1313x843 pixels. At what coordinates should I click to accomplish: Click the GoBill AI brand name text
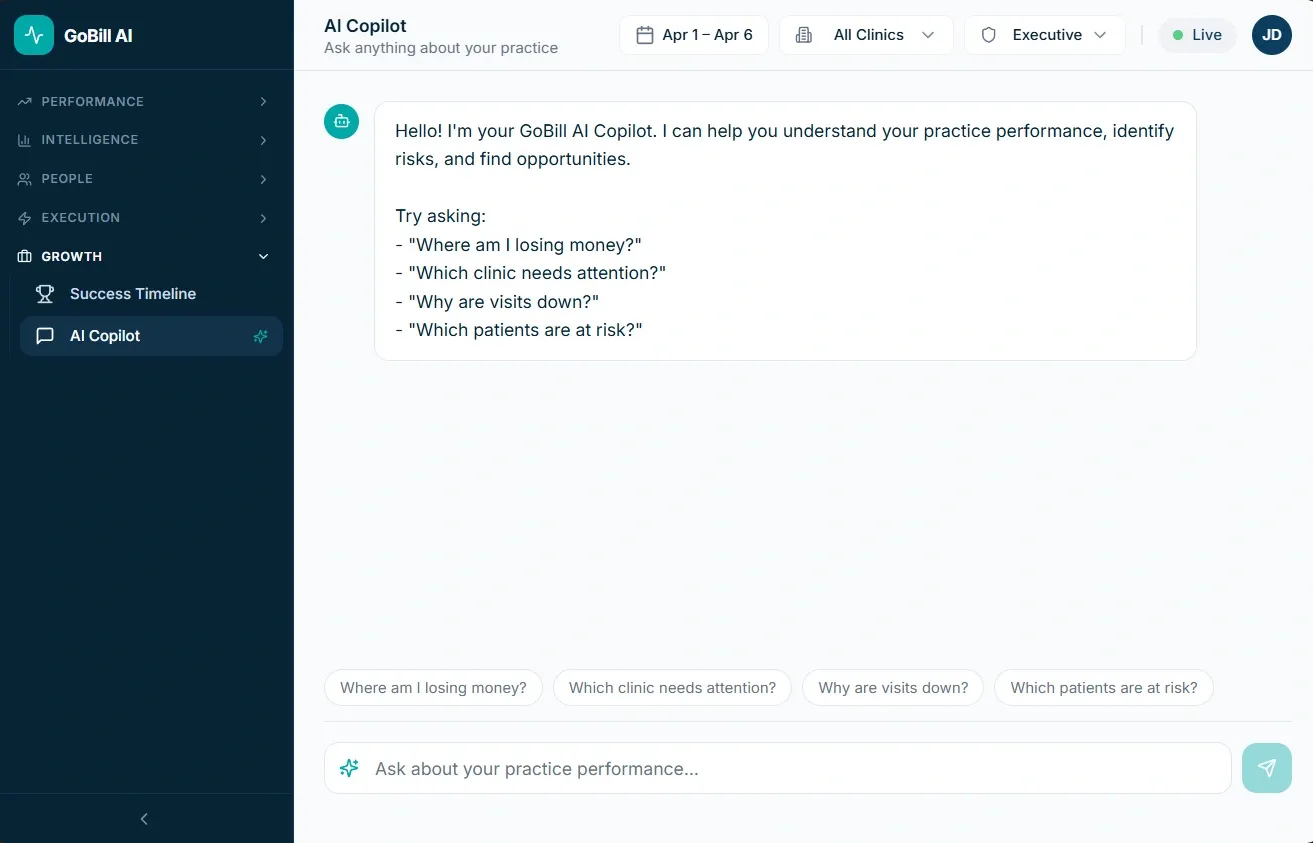[98, 35]
